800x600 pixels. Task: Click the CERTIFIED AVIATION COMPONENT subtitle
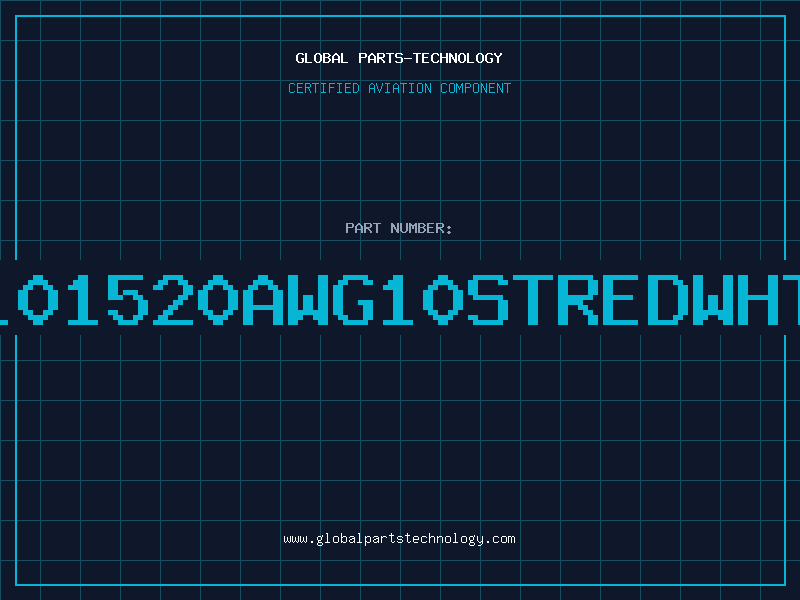click(399, 88)
